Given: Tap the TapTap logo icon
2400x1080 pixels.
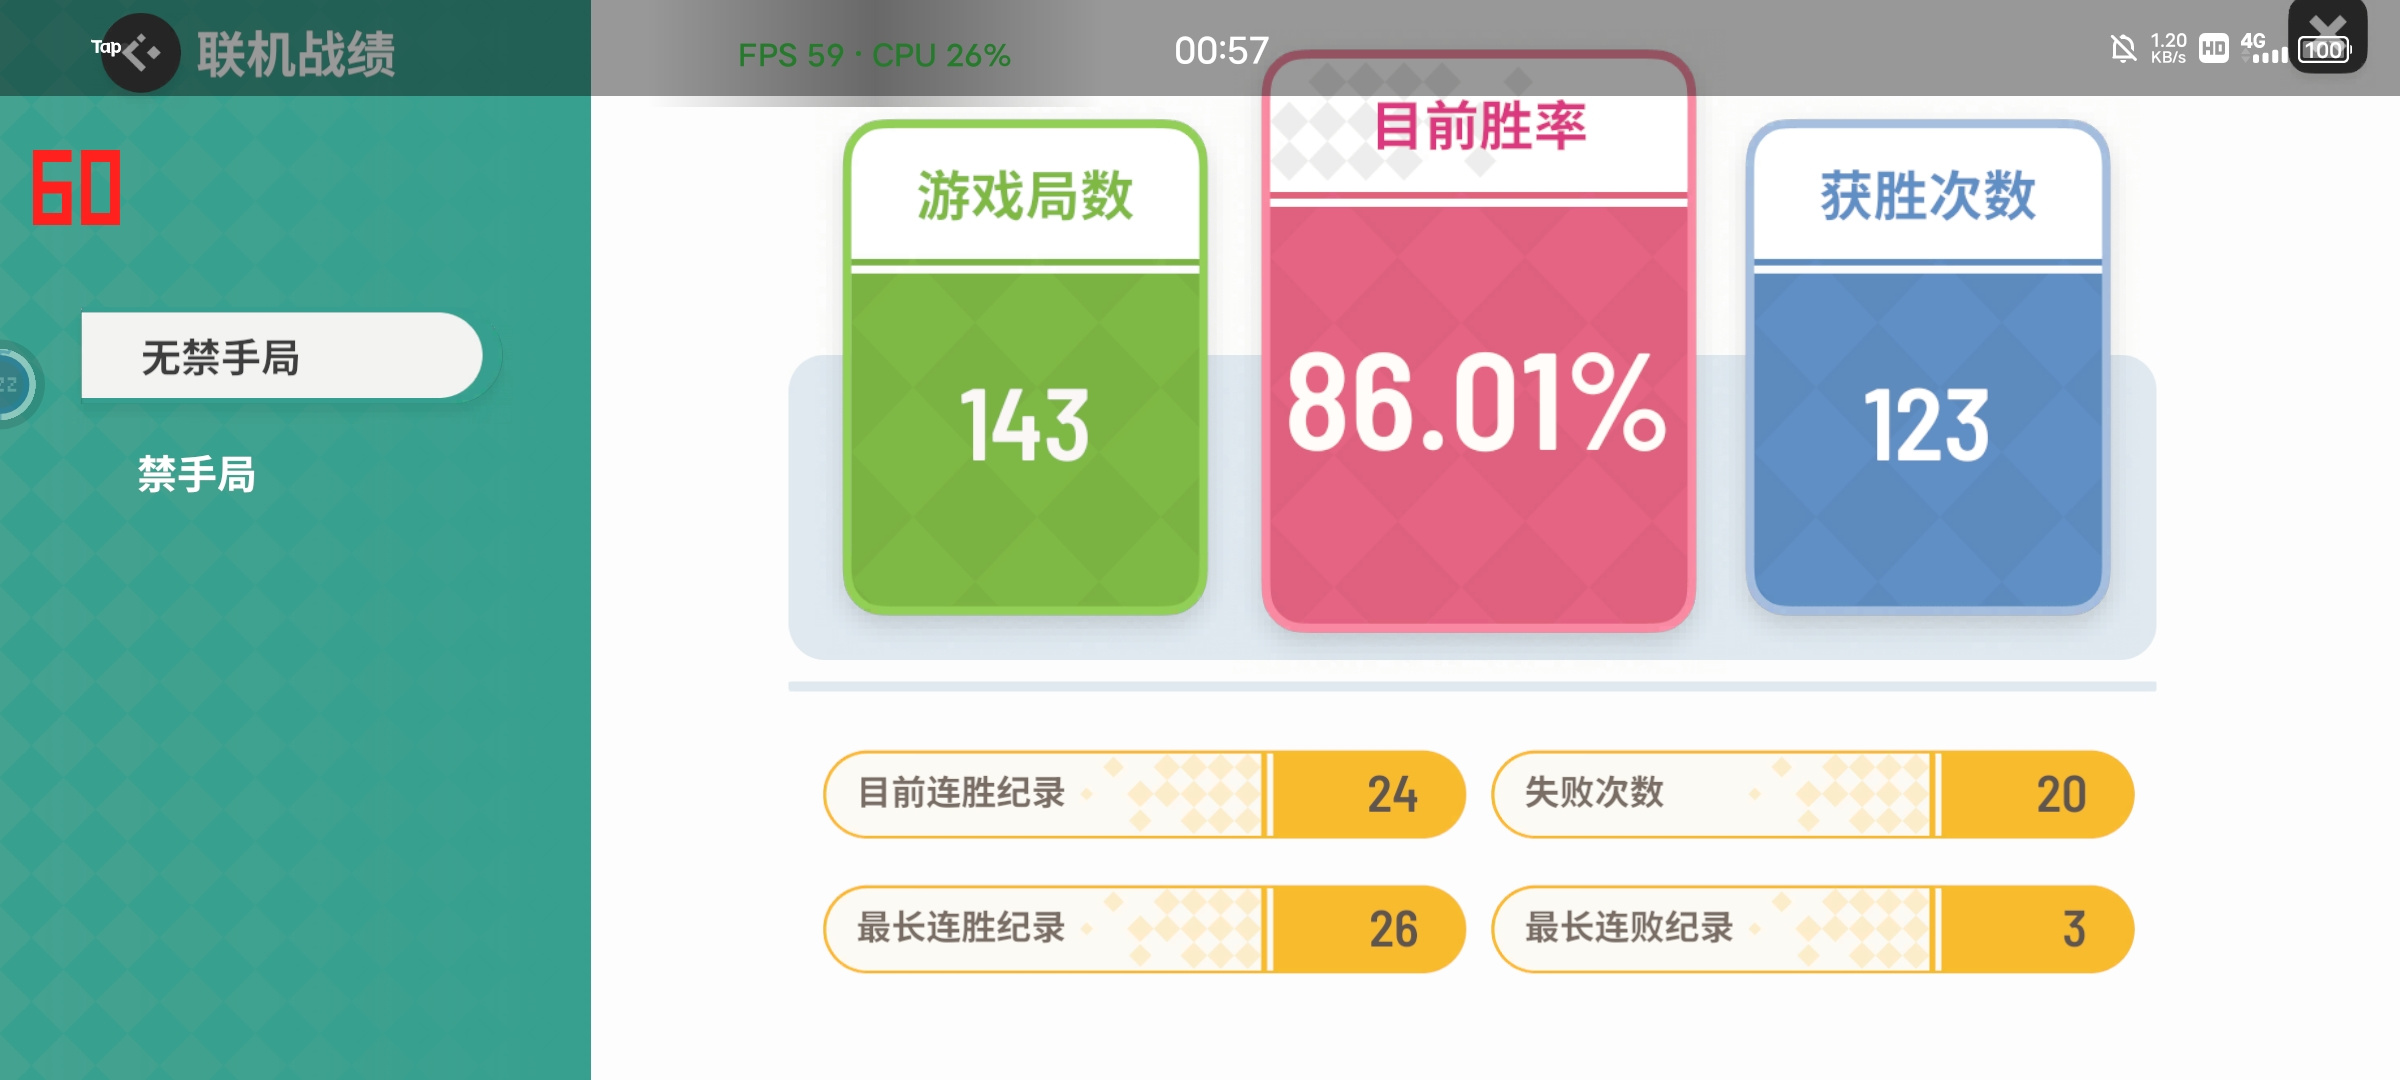Looking at the screenshot, I should (140, 52).
